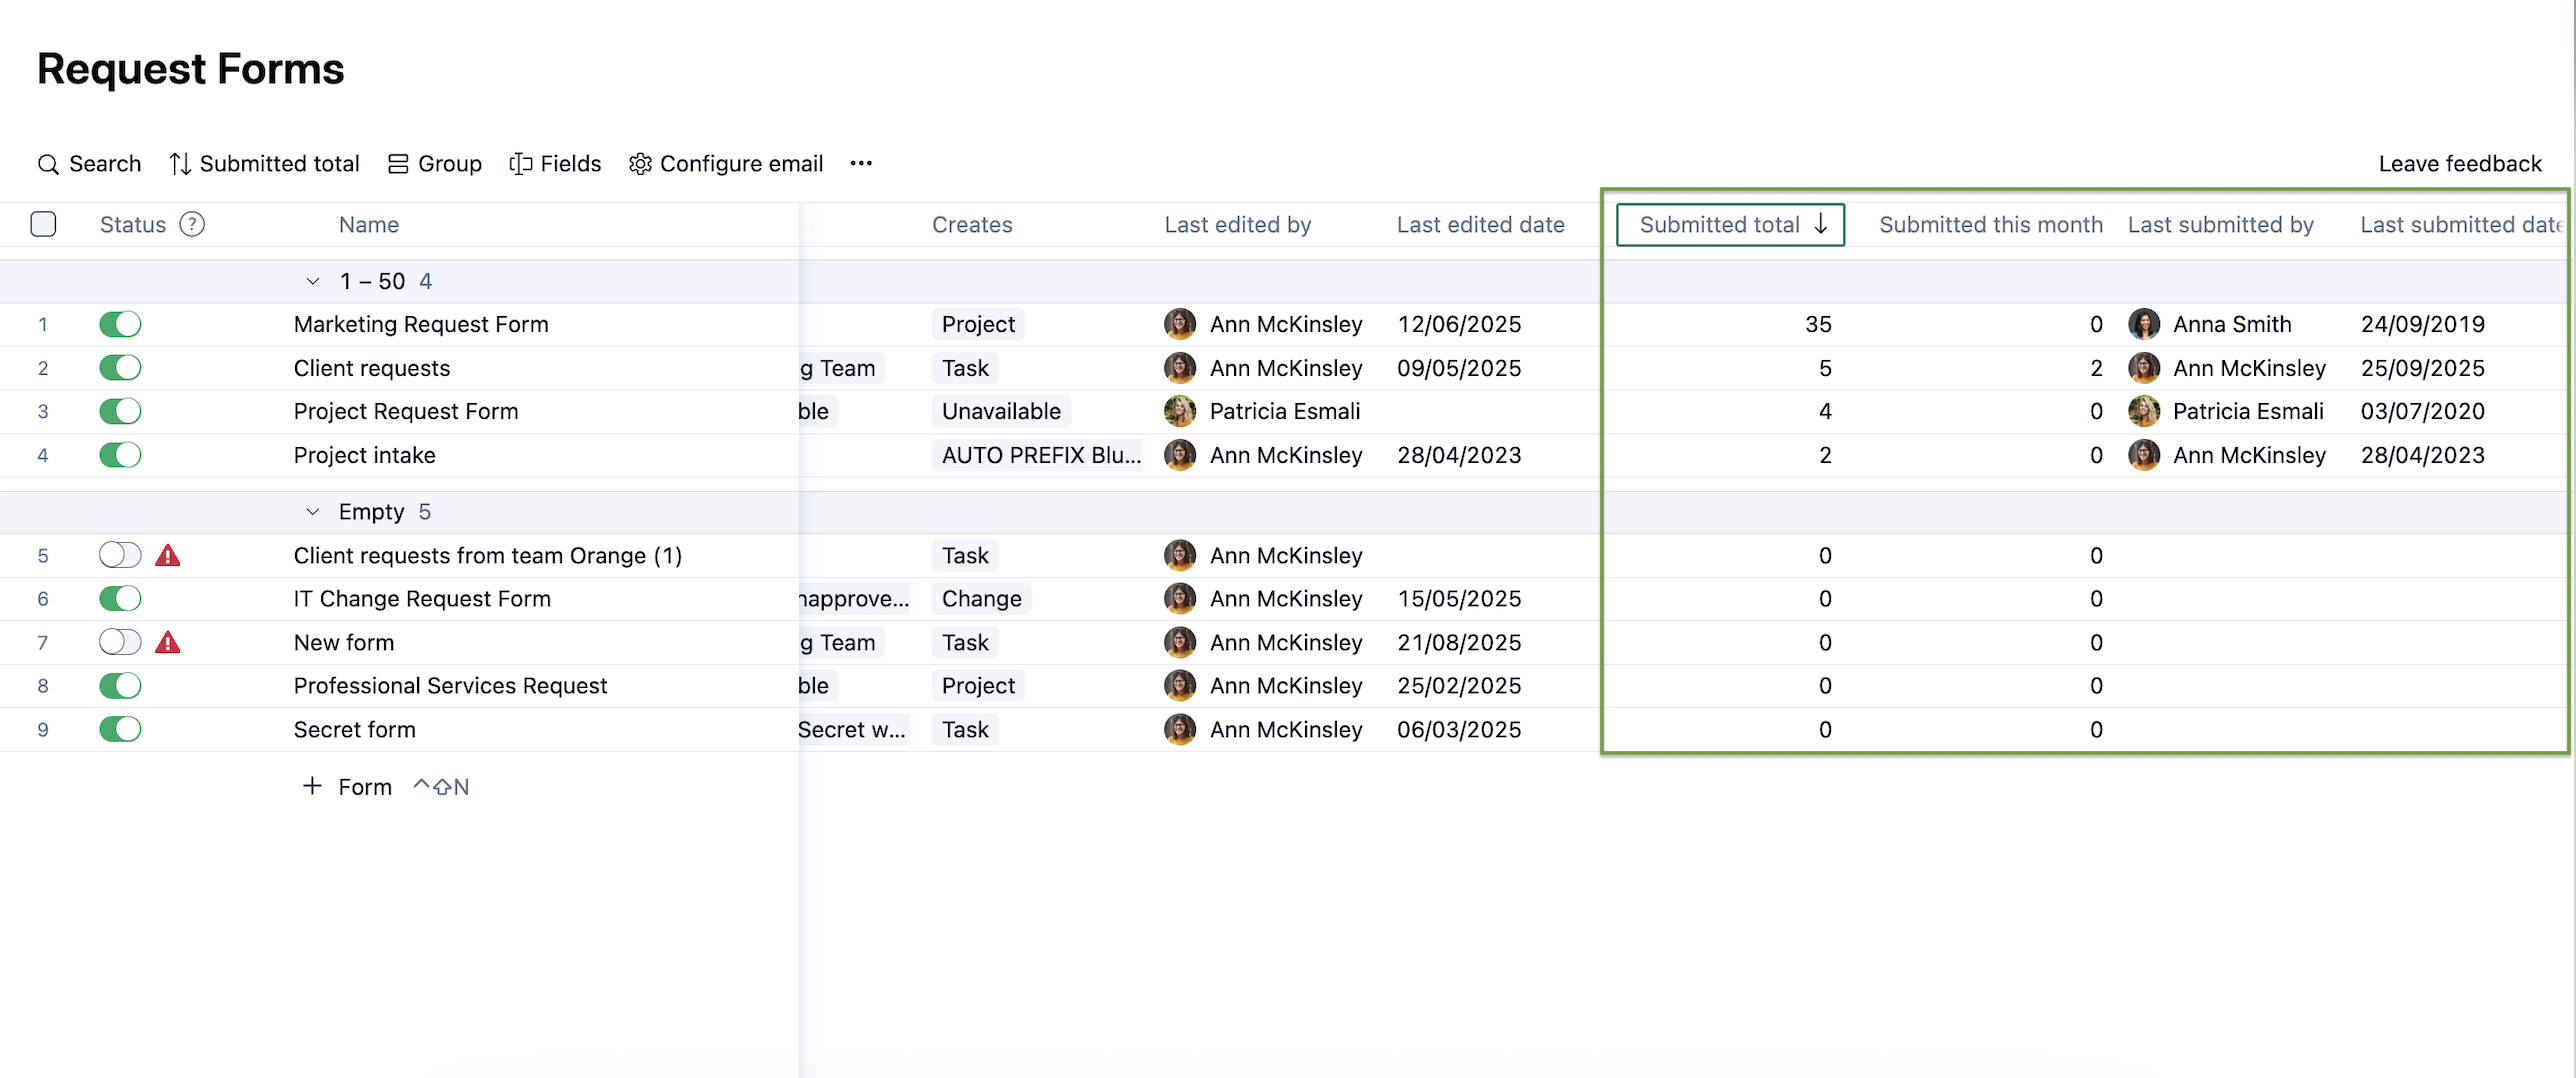Click the Search magnifier icon

pos(48,164)
